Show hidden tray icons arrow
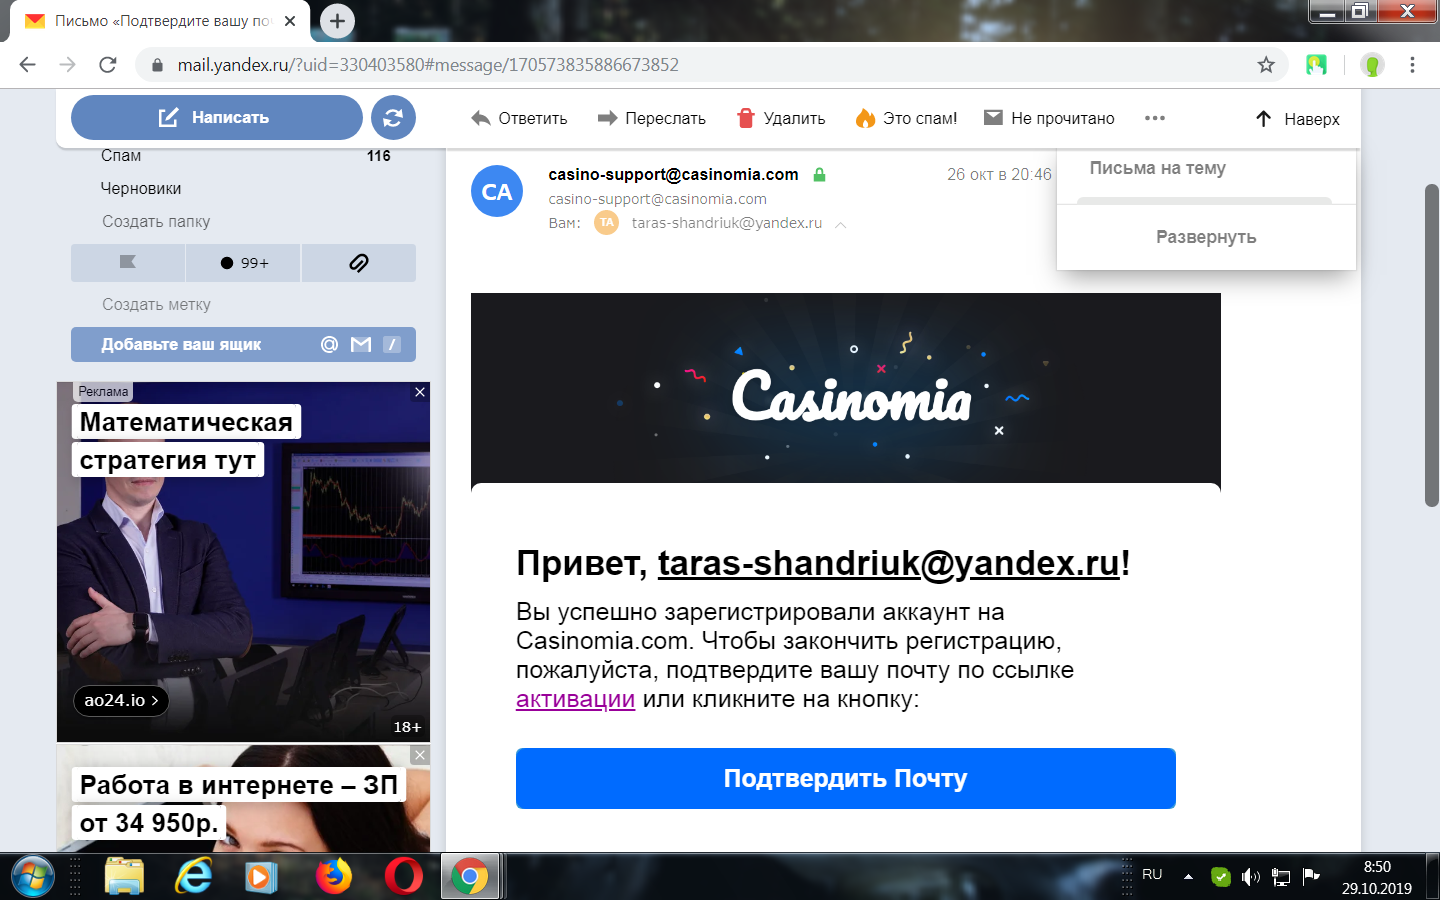Image resolution: width=1440 pixels, height=900 pixels. click(x=1188, y=877)
